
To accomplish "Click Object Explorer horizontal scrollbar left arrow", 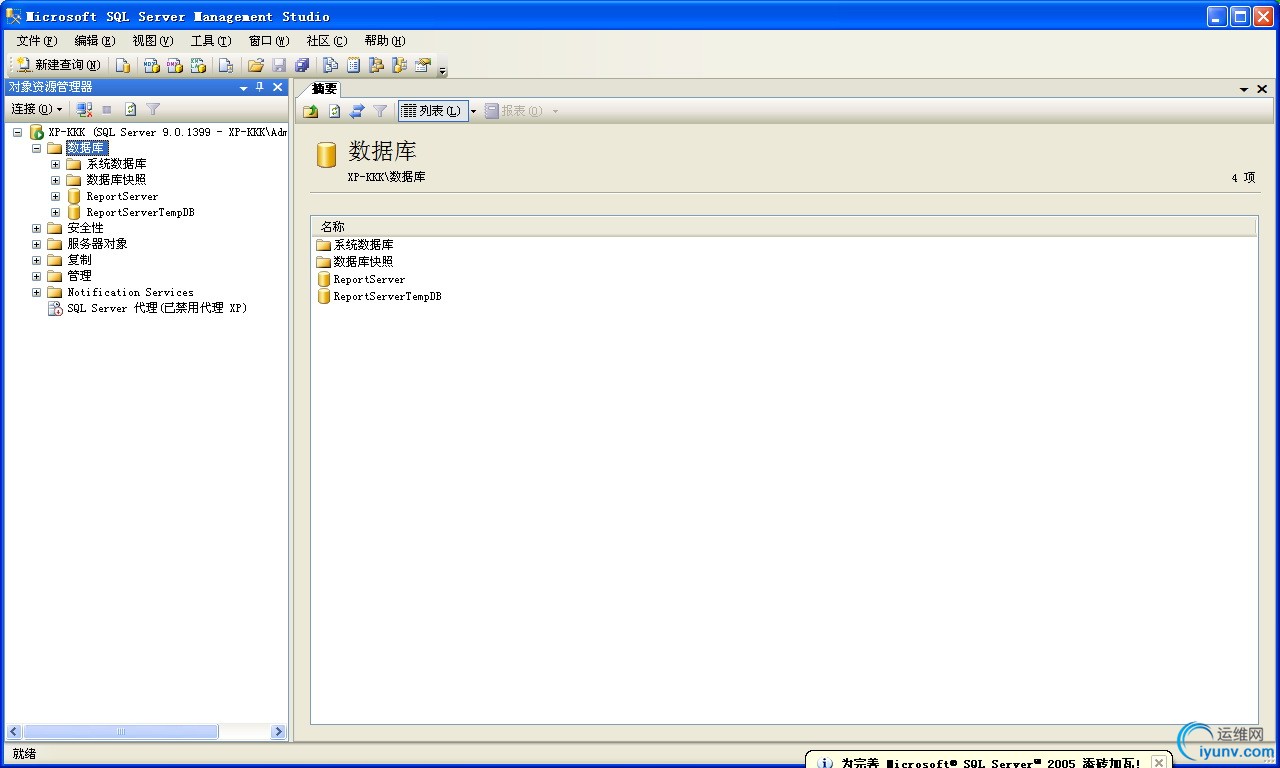I will click(x=14, y=732).
